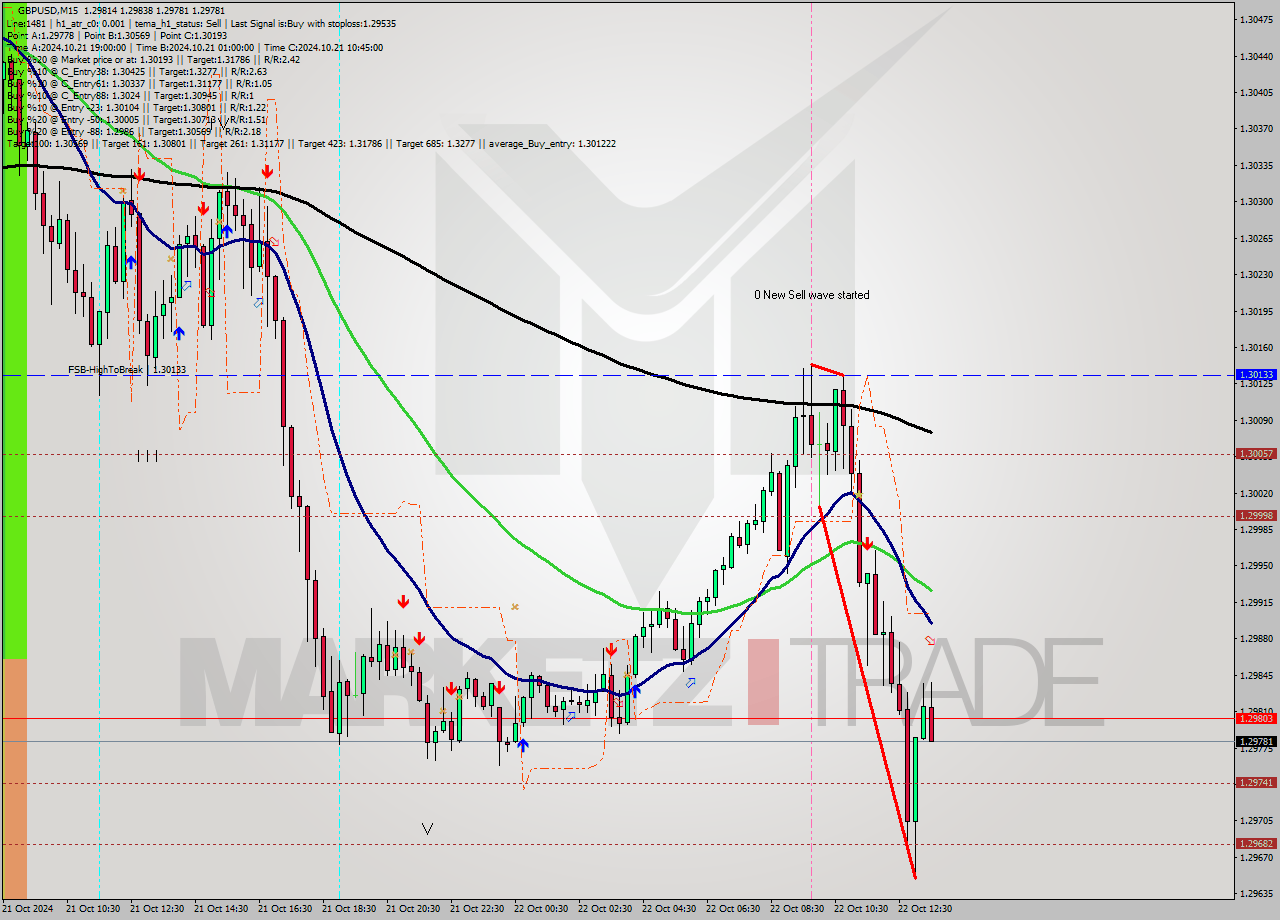The width and height of the screenshot is (1280, 920).
Task: Click the '21 Oct 2024' date label
Action: 27,909
